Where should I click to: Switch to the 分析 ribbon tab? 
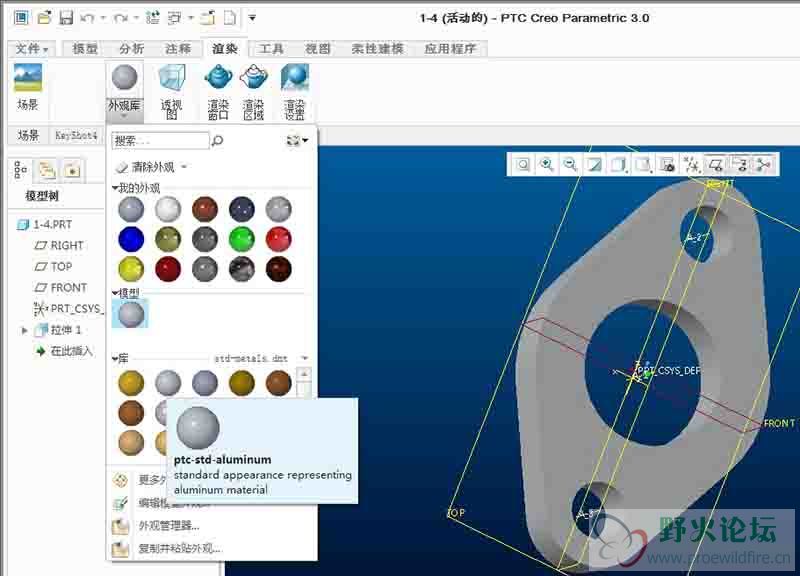click(131, 48)
